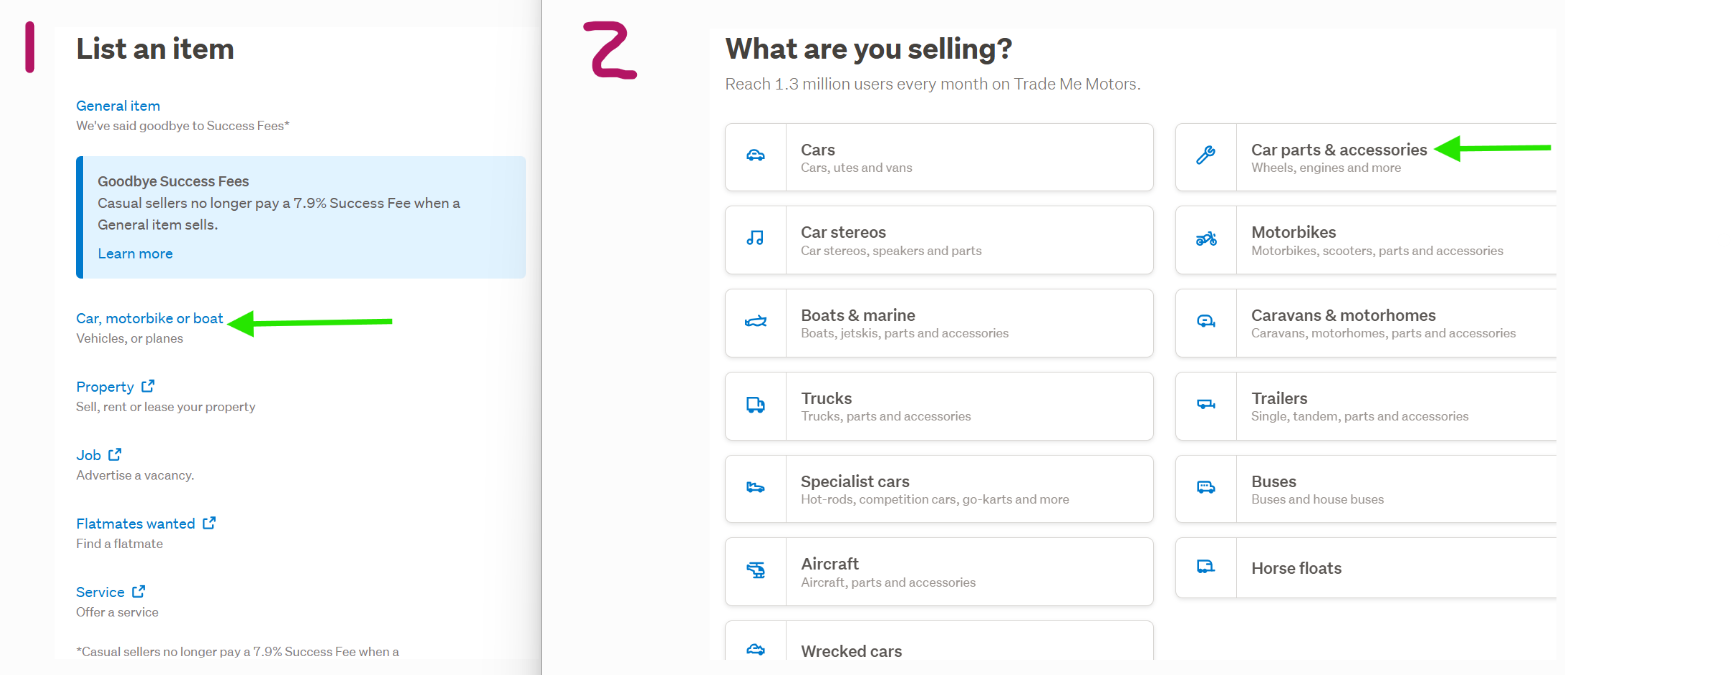
Task: Click the boat icon for Boats & marine
Action: [x=756, y=321]
